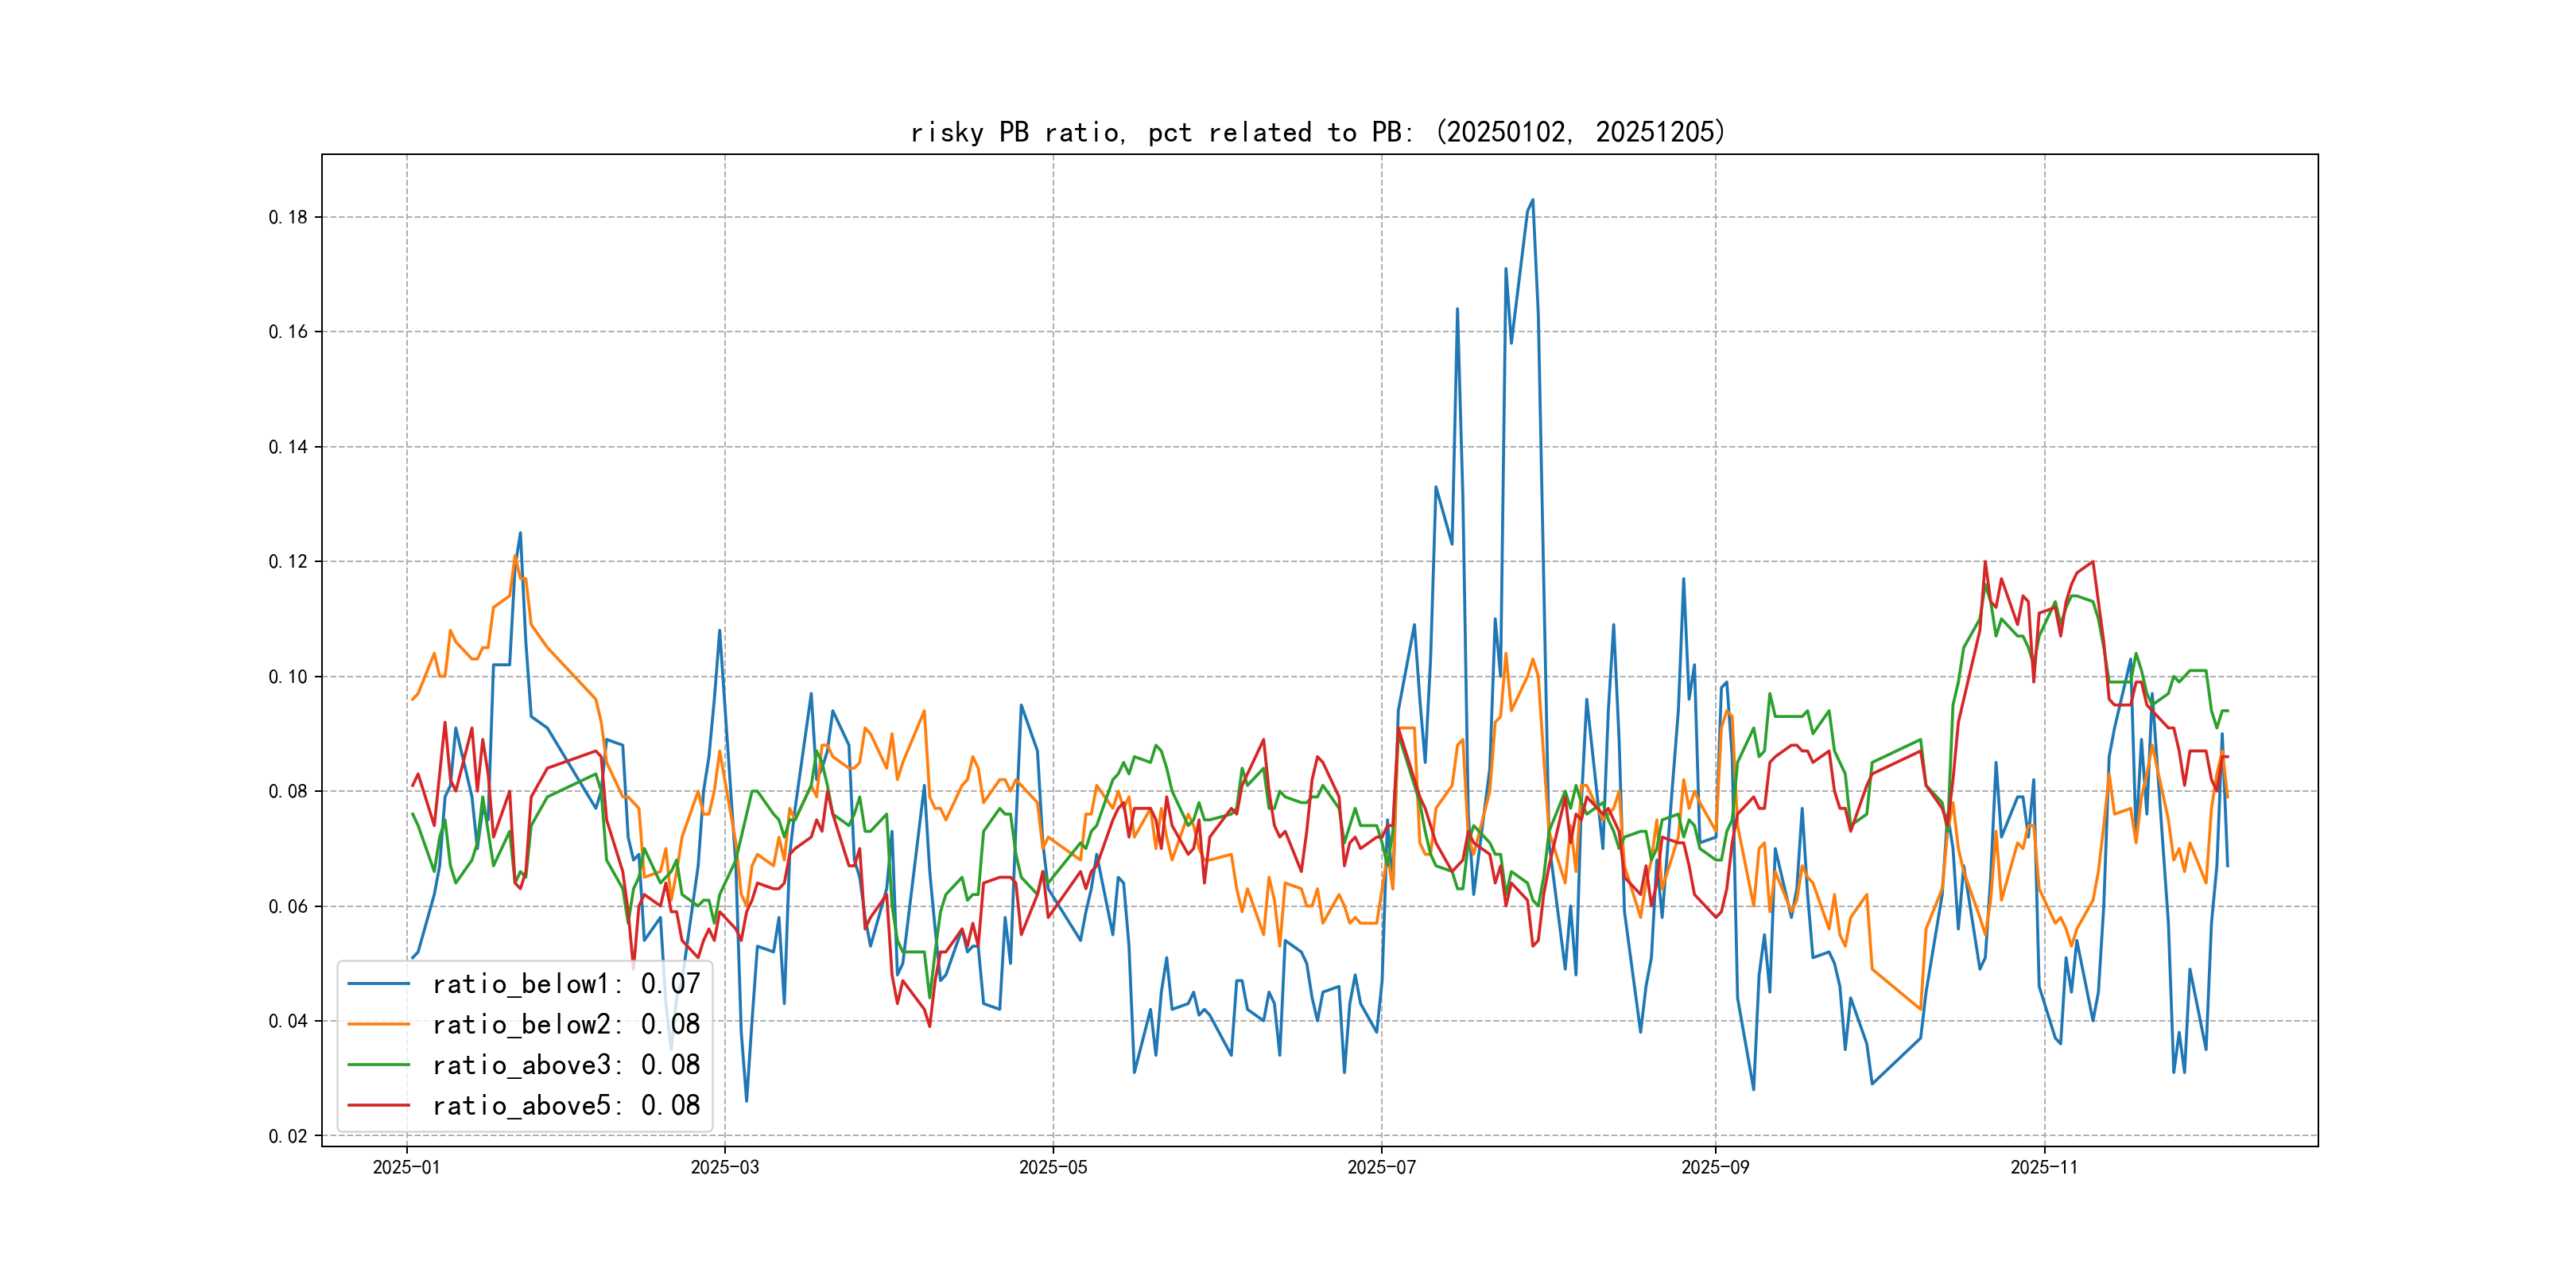Click the 2025-11 x-axis tick label

click(x=2044, y=1167)
